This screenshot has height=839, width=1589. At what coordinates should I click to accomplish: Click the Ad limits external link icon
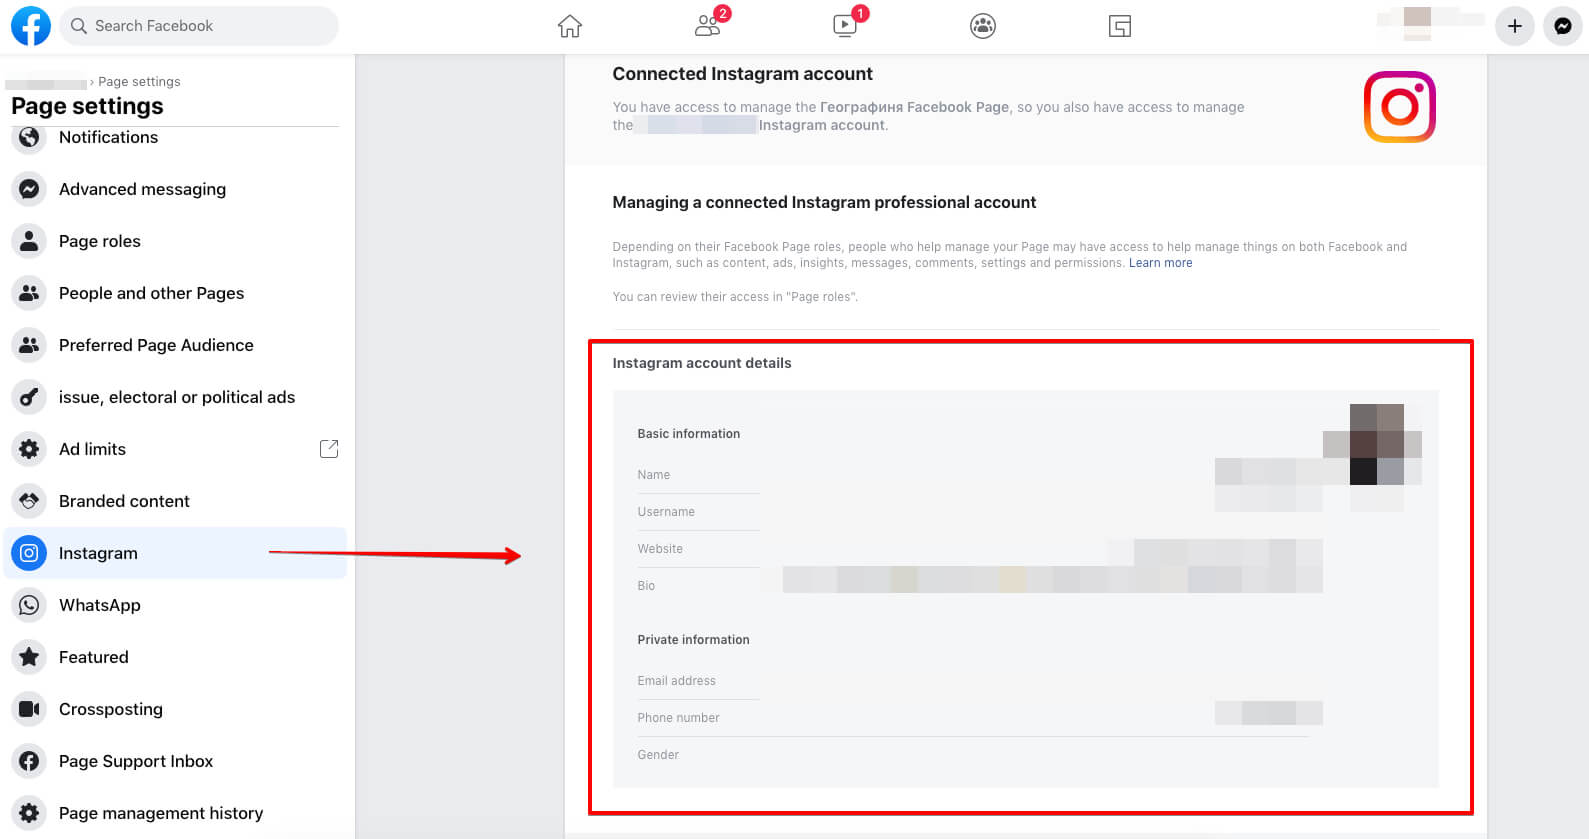(x=328, y=449)
